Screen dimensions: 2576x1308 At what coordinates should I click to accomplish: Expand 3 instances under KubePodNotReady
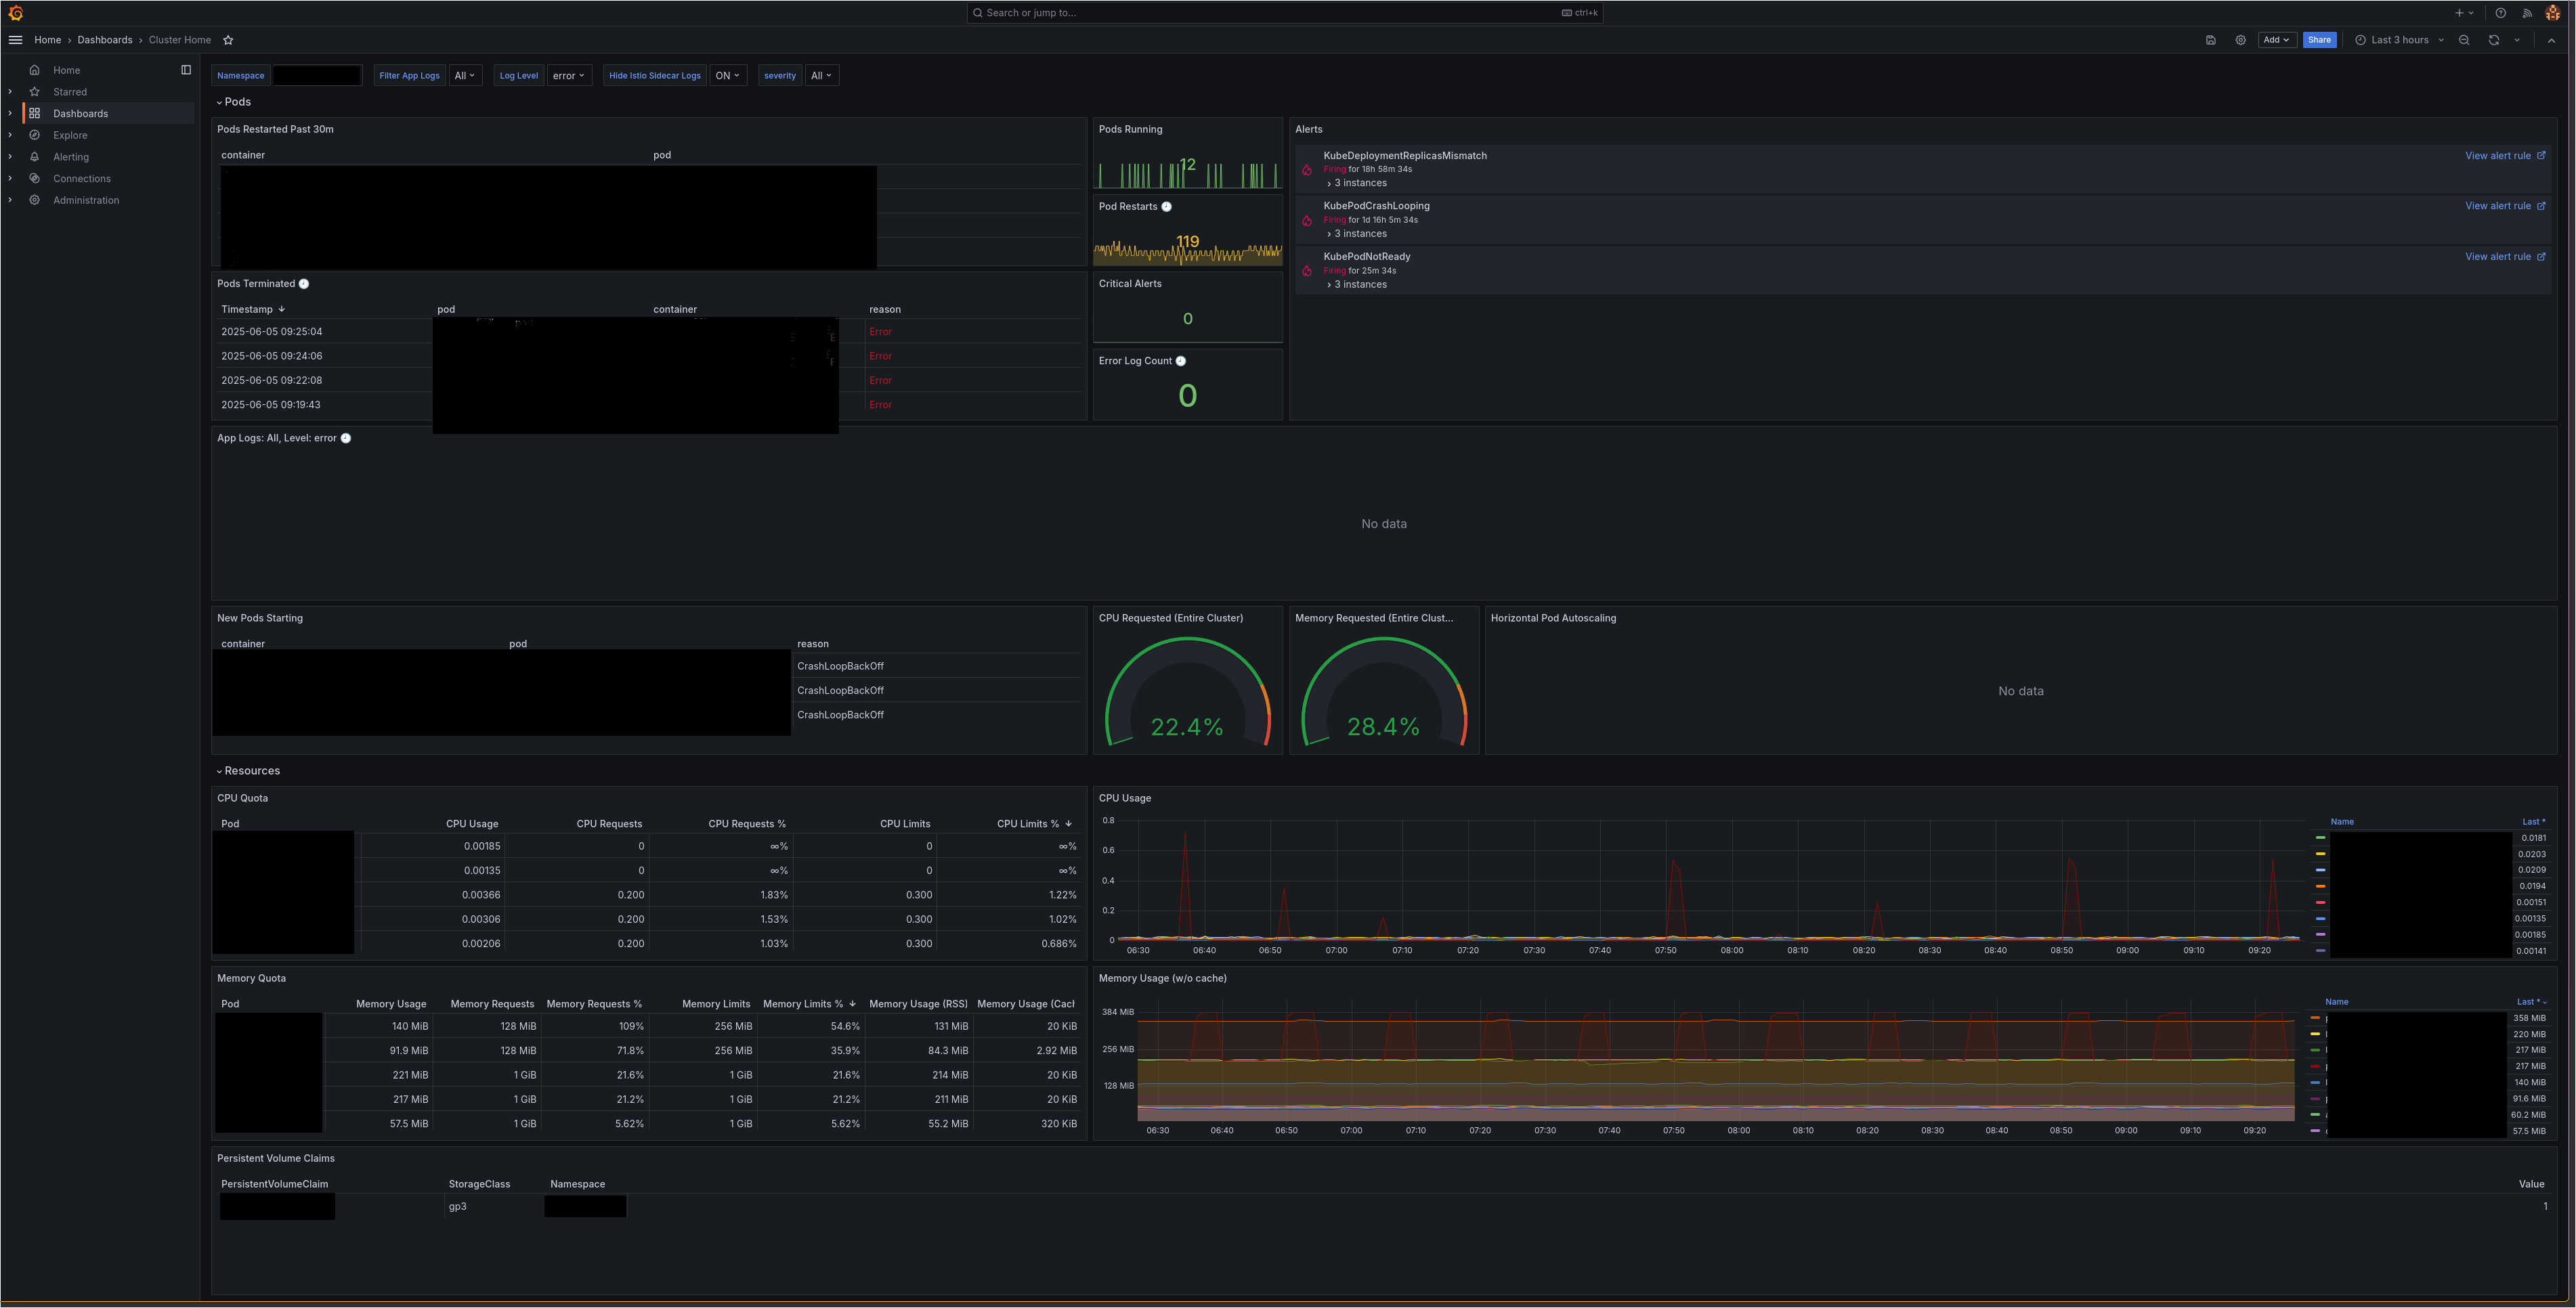pos(1357,285)
